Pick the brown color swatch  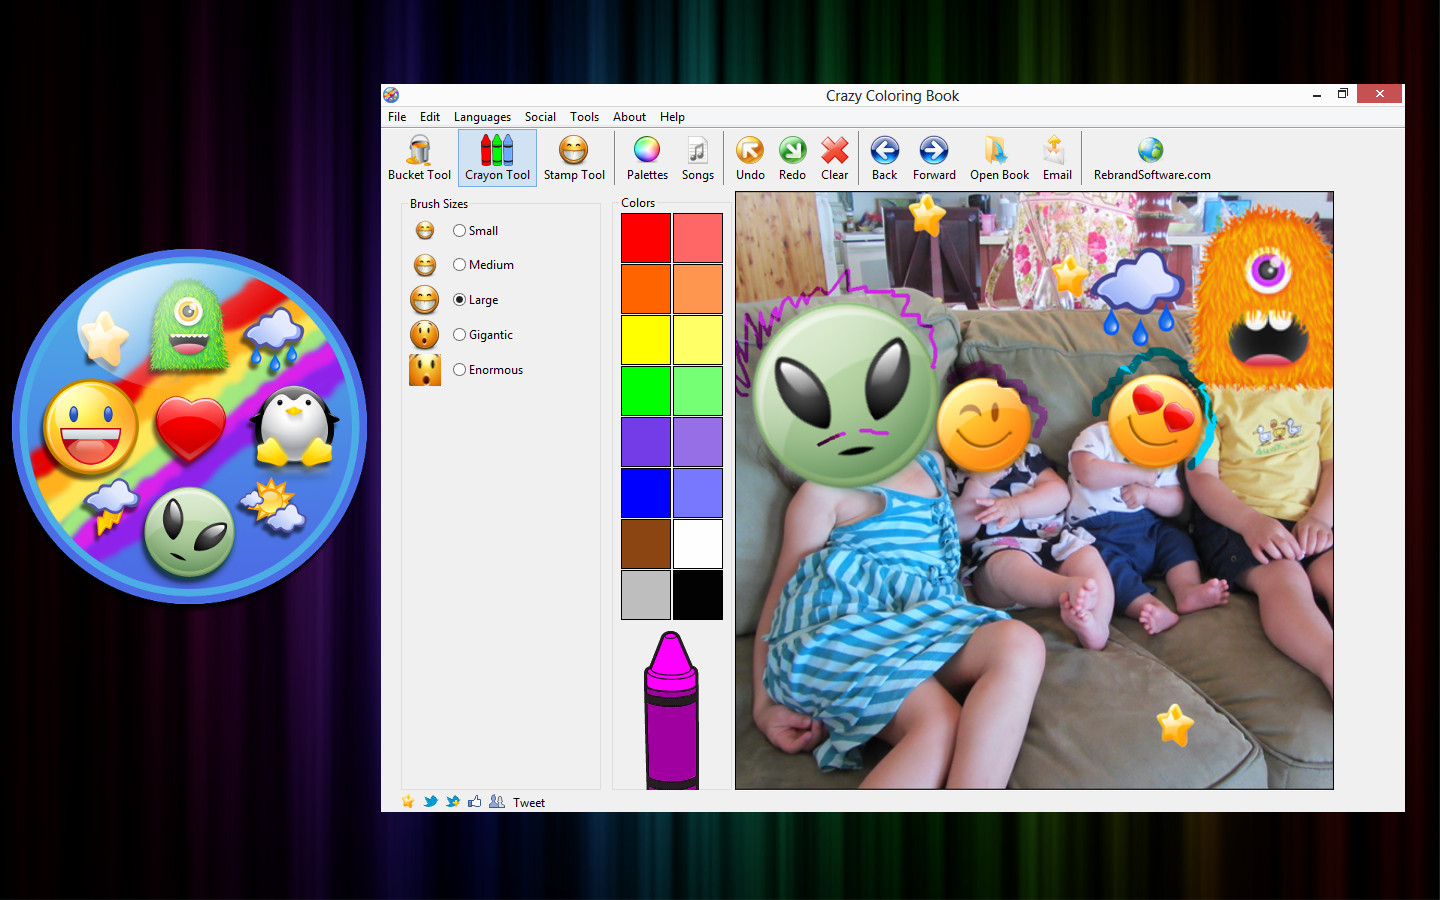pos(646,544)
